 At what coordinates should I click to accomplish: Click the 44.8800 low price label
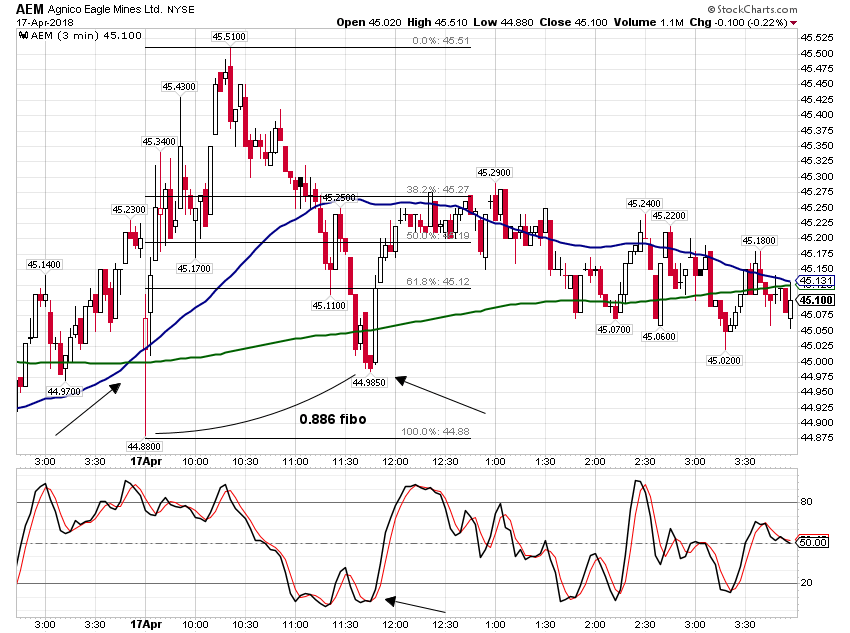[144, 447]
